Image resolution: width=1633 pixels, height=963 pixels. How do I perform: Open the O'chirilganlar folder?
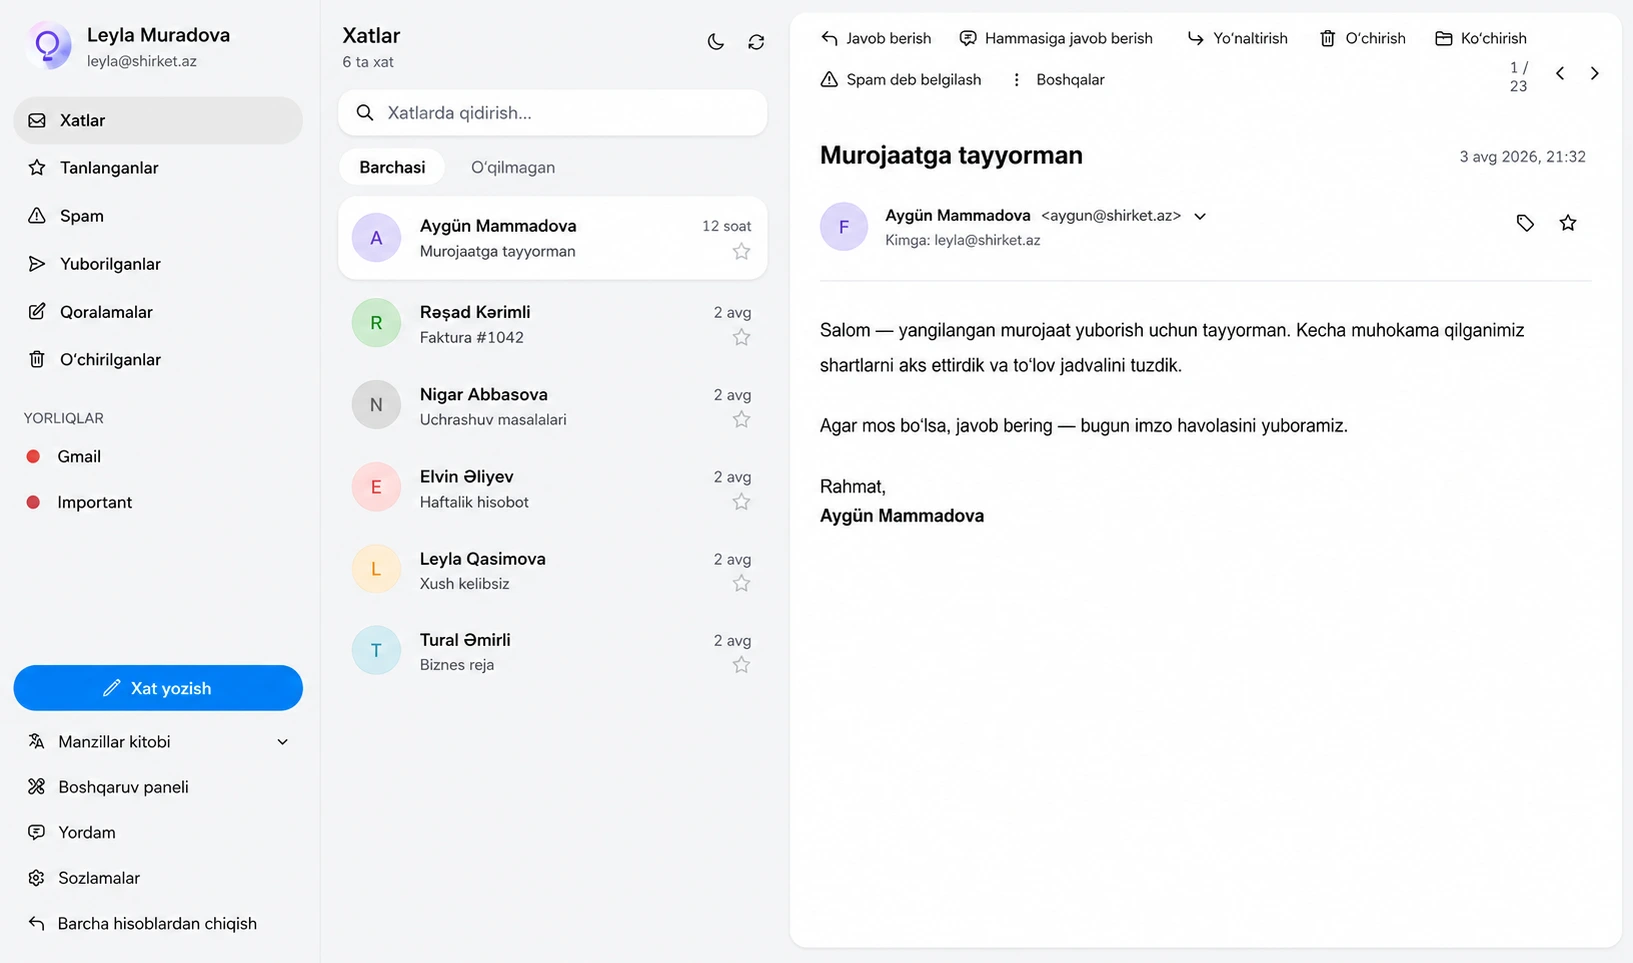pos(158,360)
